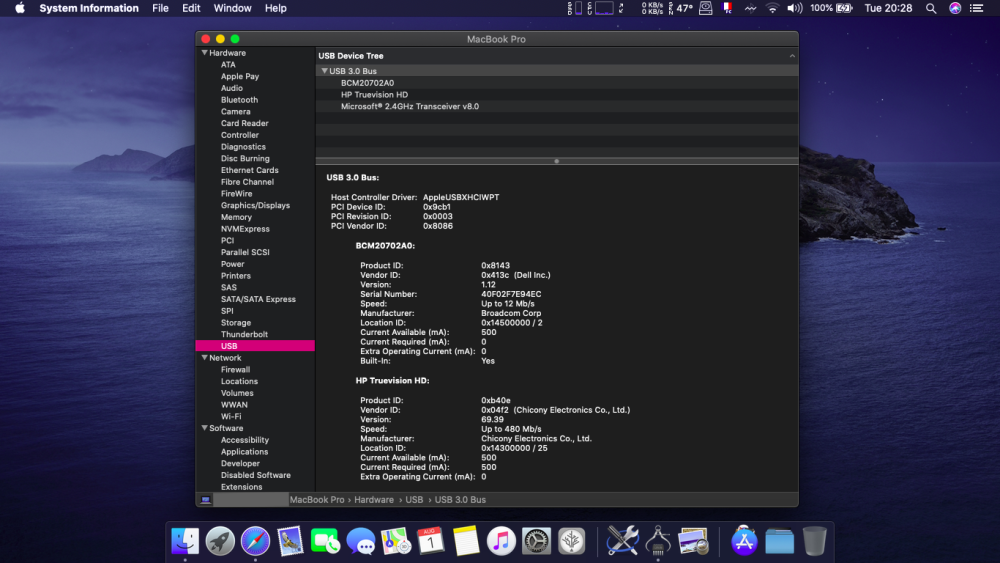Click the menu bar clock Tue 20:28
1000x563 pixels.
[x=888, y=8]
